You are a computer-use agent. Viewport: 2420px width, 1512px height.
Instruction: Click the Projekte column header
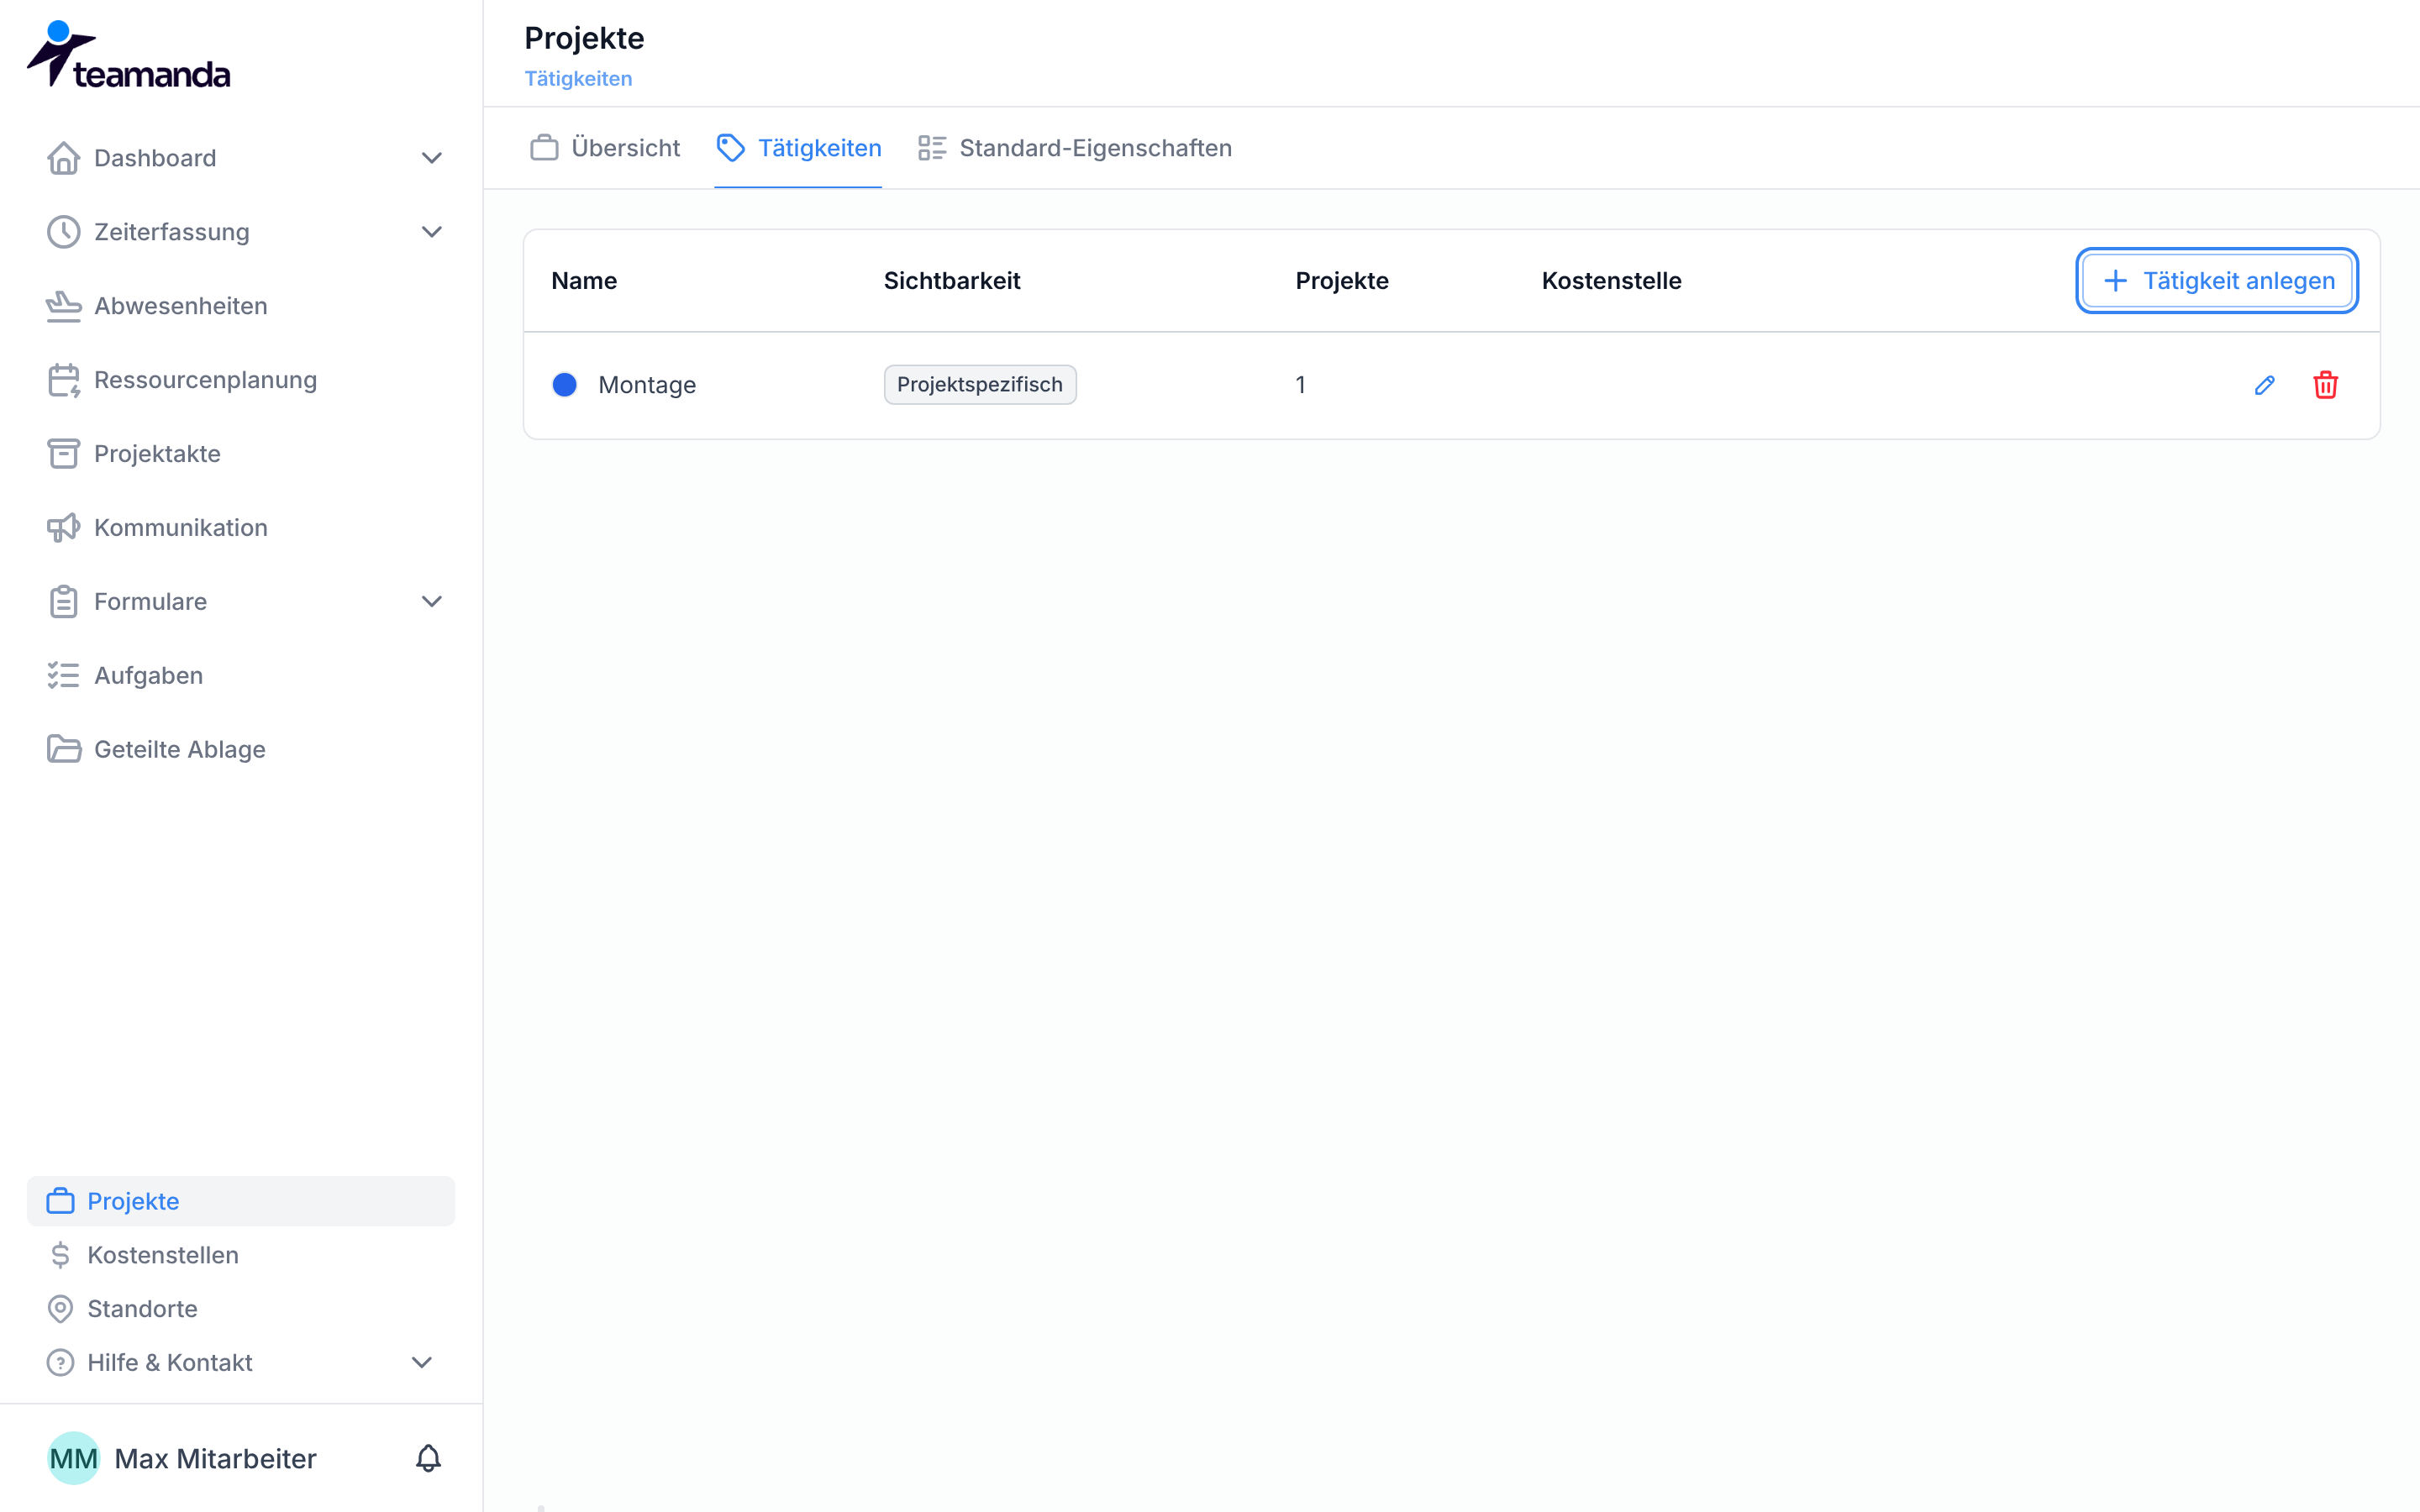tap(1342, 281)
